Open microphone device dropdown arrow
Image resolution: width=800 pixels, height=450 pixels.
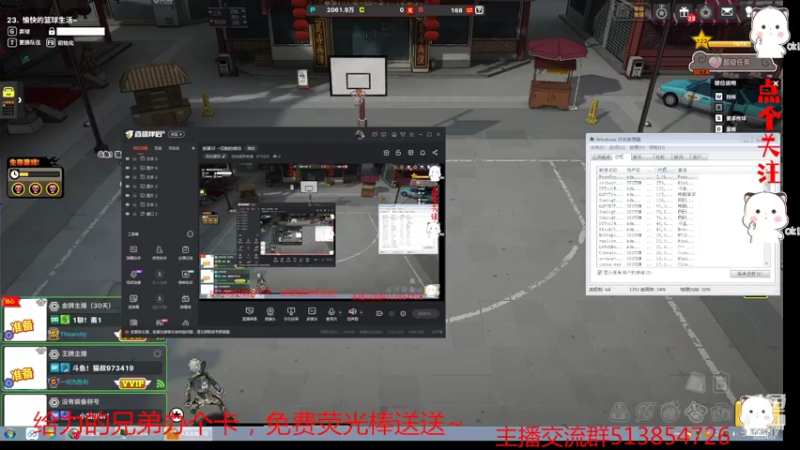(340, 312)
